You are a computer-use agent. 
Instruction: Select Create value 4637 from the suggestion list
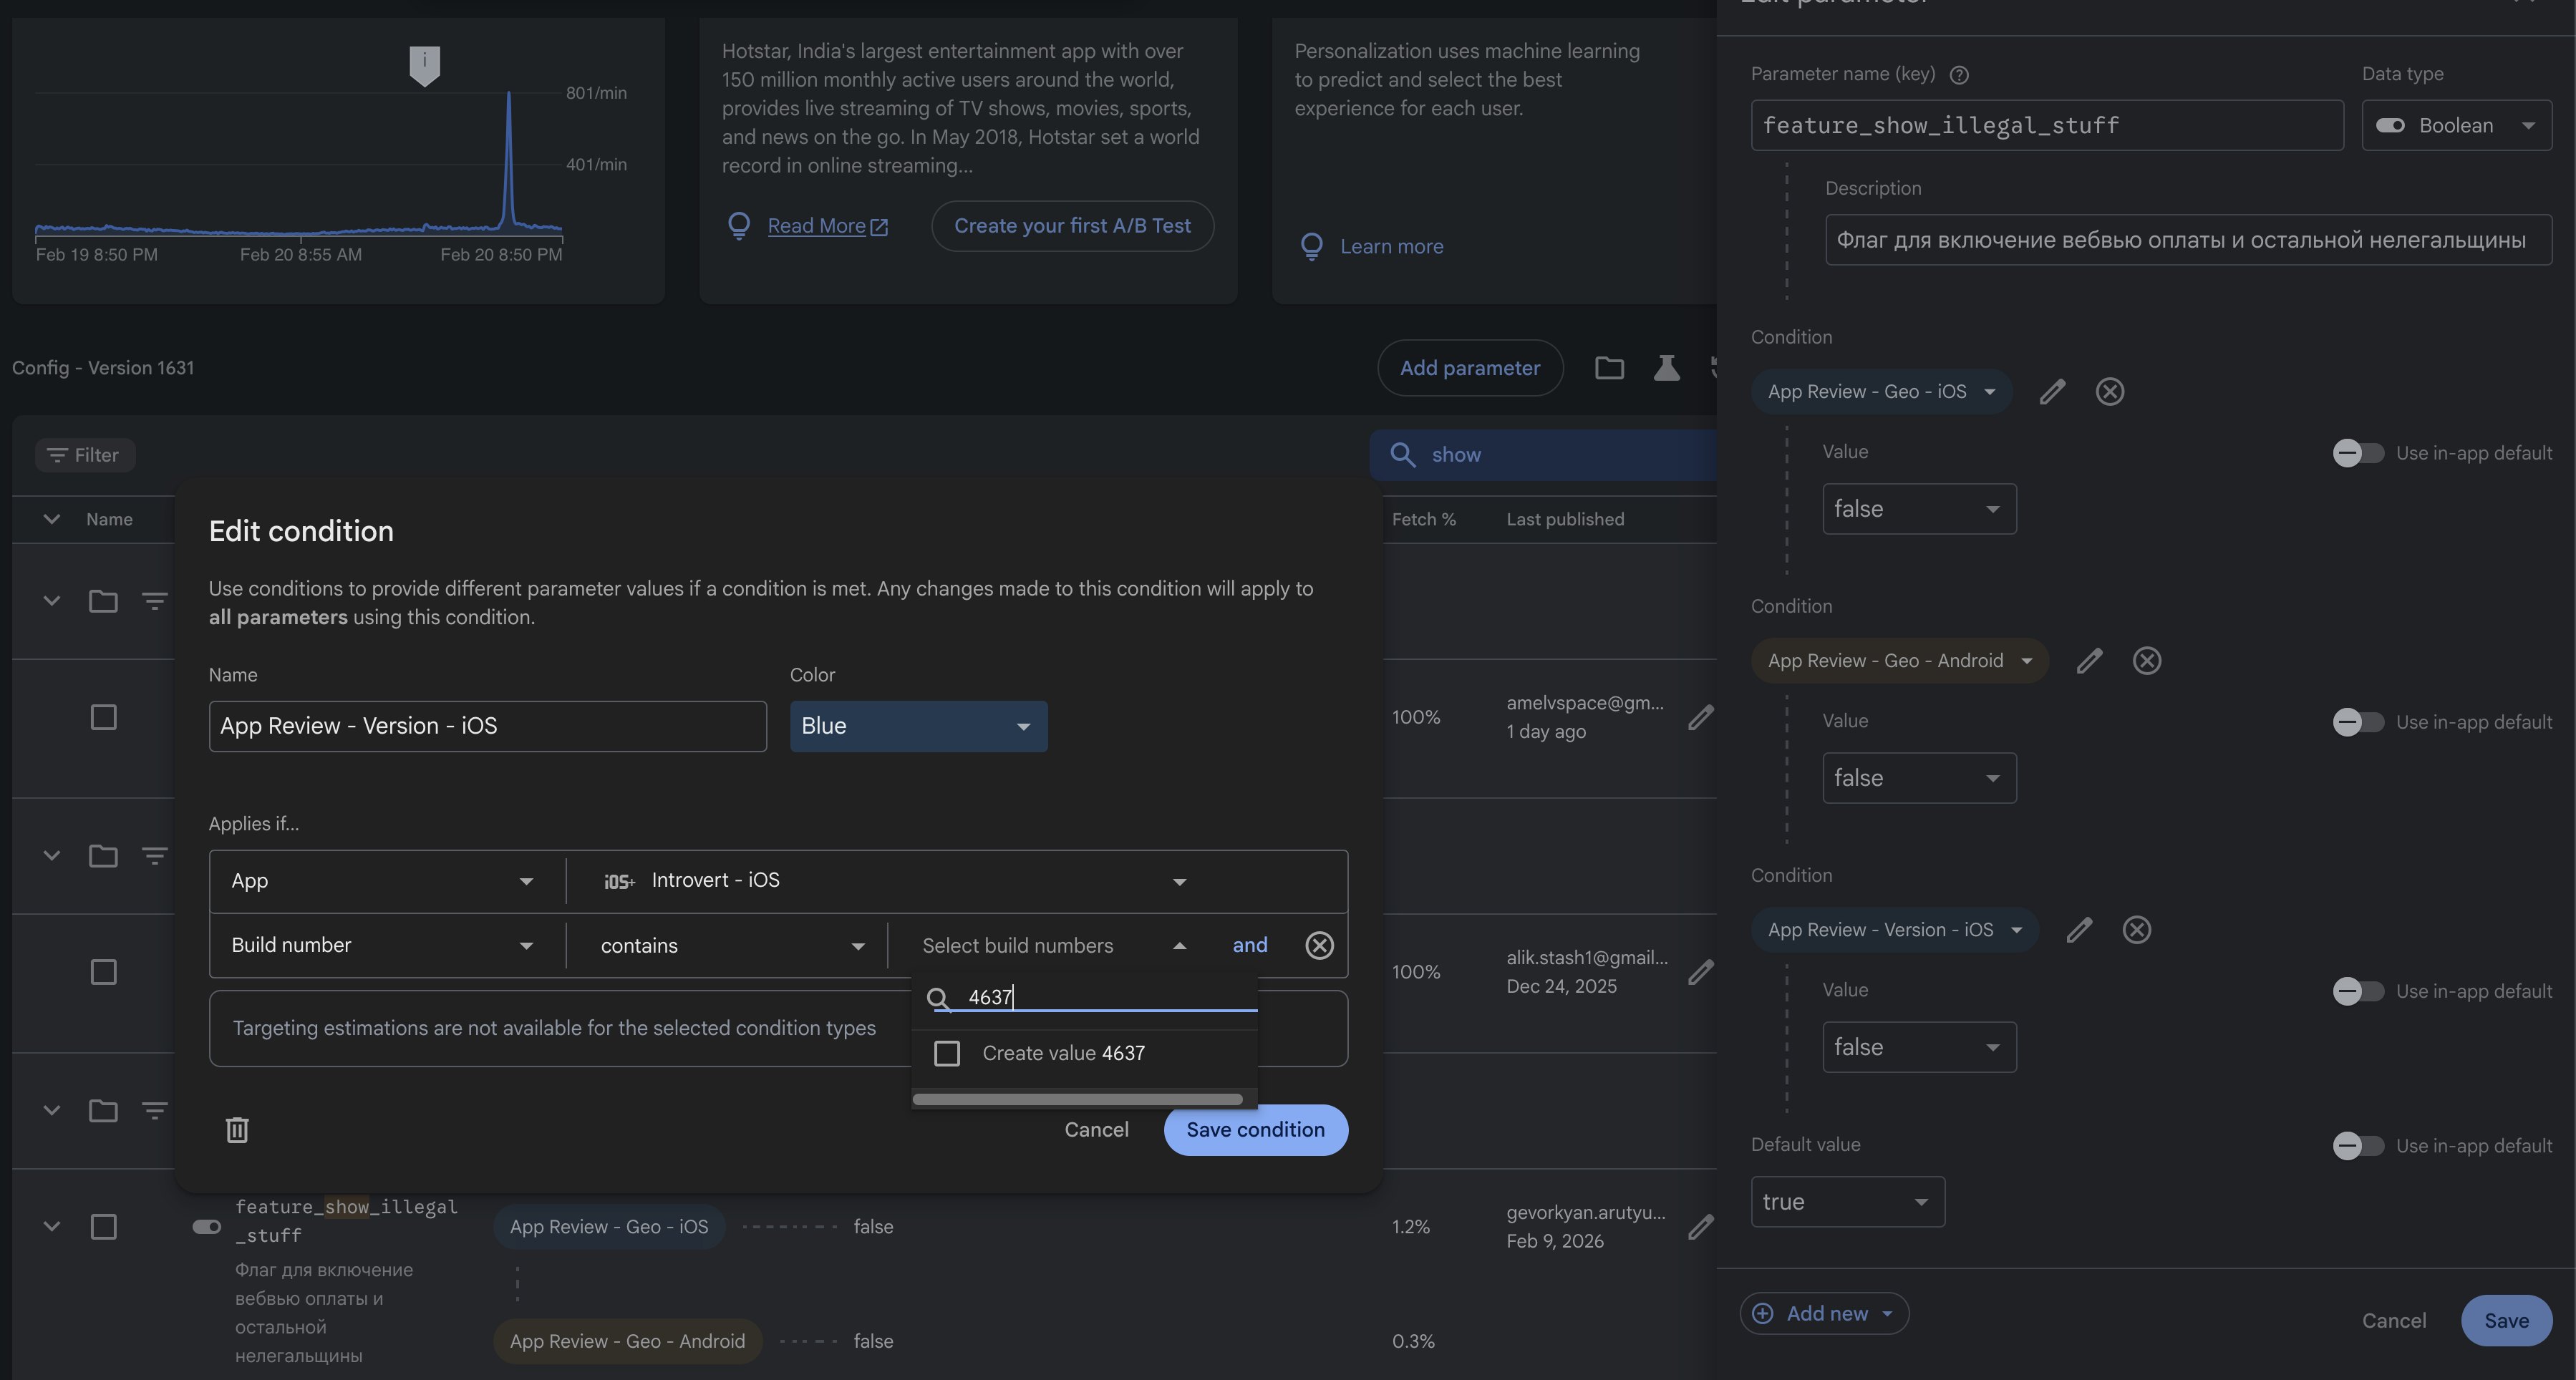coord(1063,1053)
